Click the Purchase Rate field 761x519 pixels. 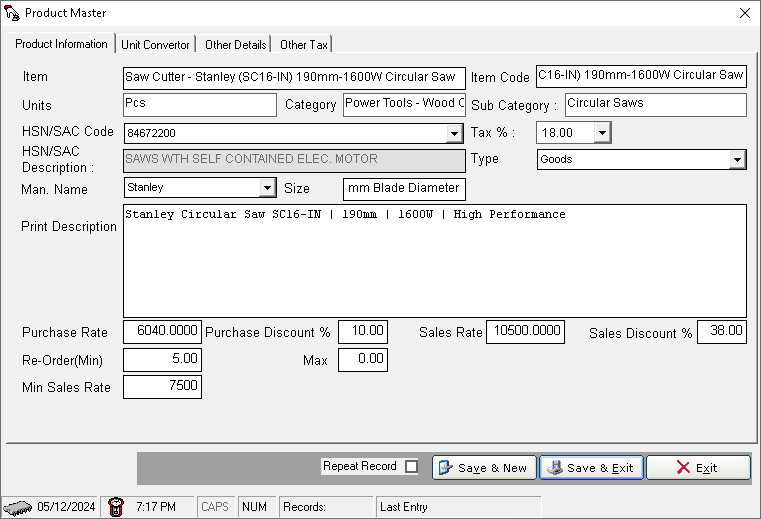pyautogui.click(x=163, y=332)
